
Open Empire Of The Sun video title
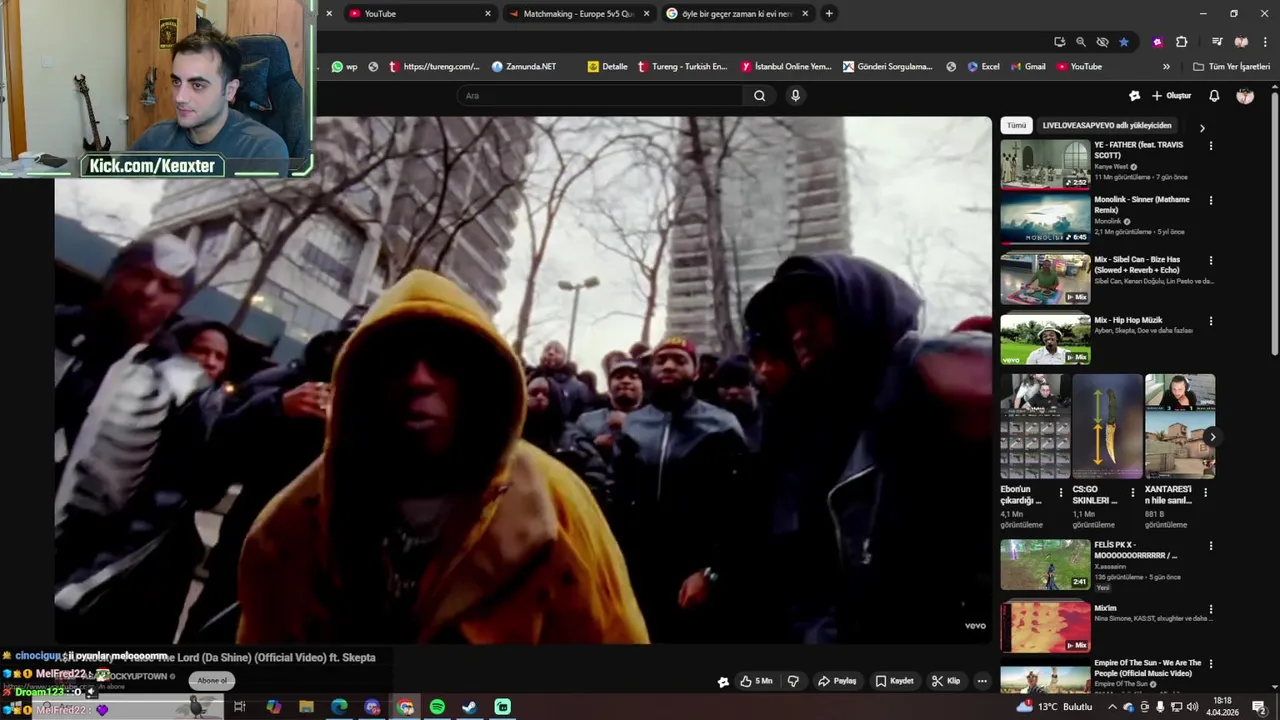tap(1147, 668)
